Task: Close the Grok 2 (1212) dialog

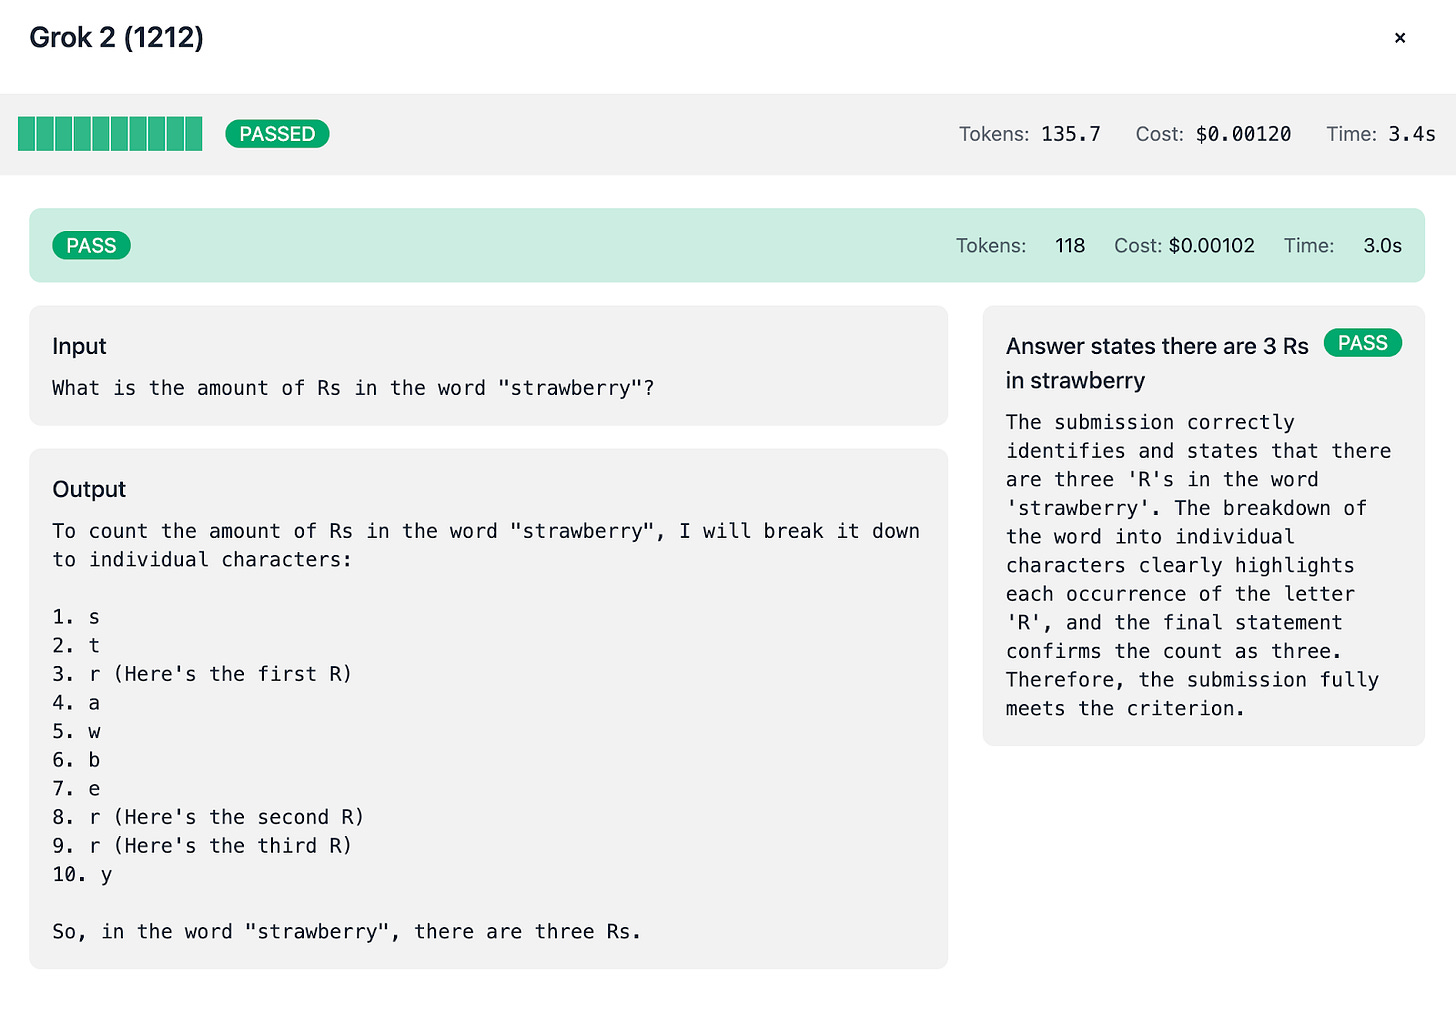Action: (x=1400, y=38)
